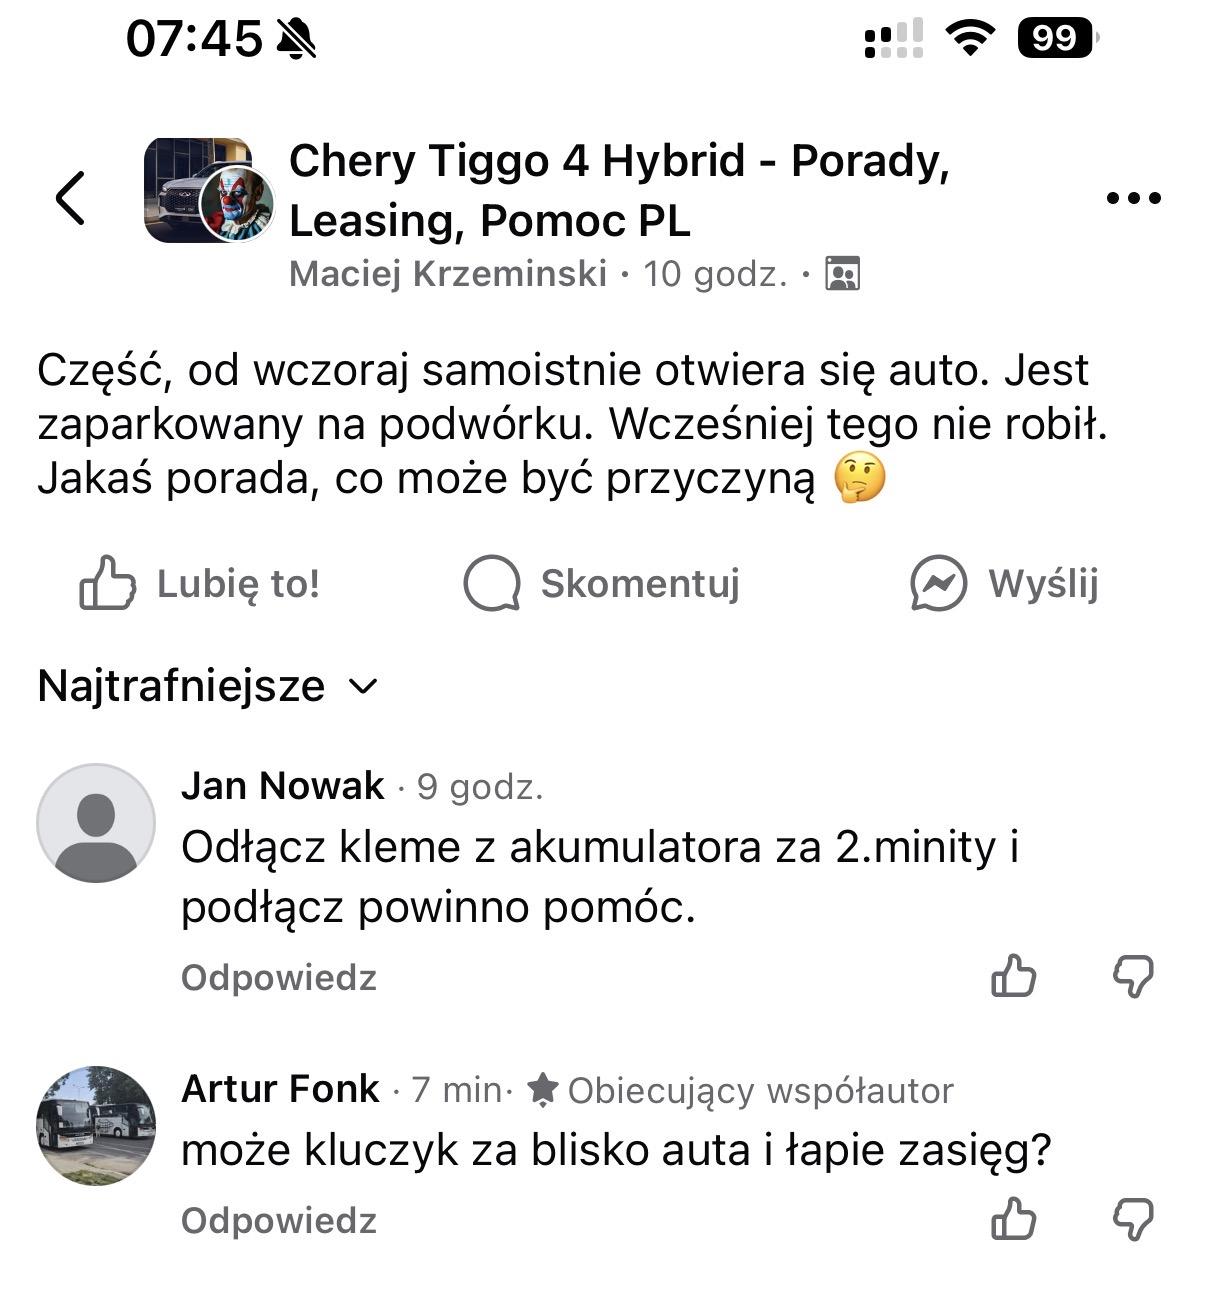Viewport: 1206px width, 1309px height.
Task: Tap the group members audience icon
Action: (842, 273)
